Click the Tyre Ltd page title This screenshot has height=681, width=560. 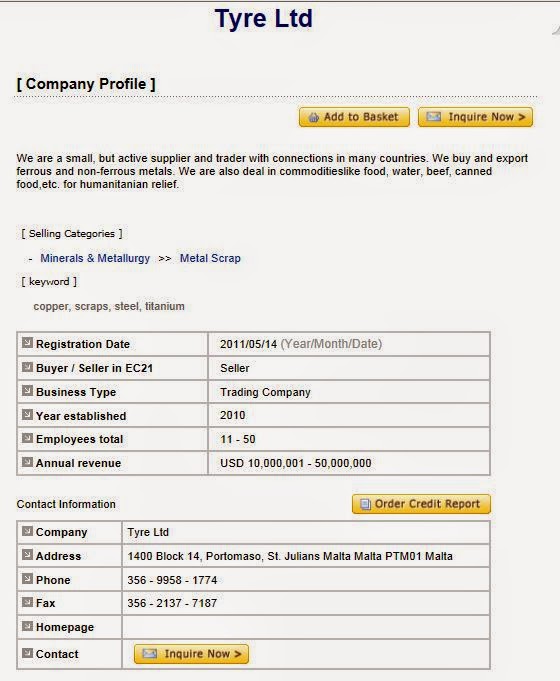tap(264, 18)
